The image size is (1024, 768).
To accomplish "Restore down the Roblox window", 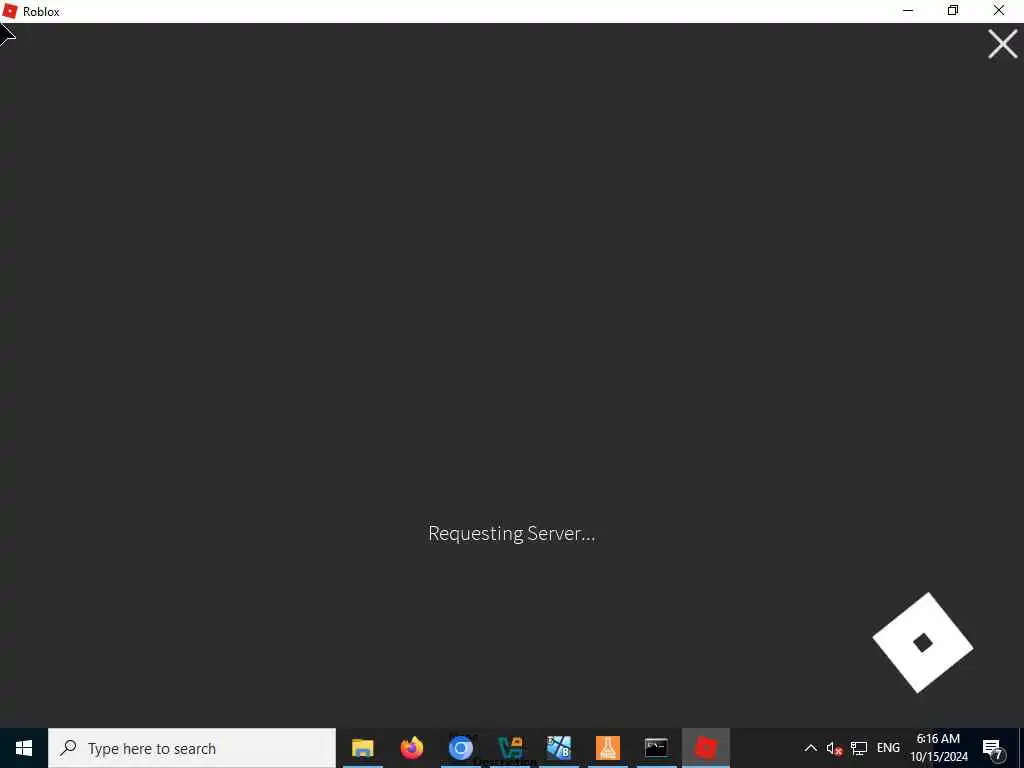I will point(953,10).
